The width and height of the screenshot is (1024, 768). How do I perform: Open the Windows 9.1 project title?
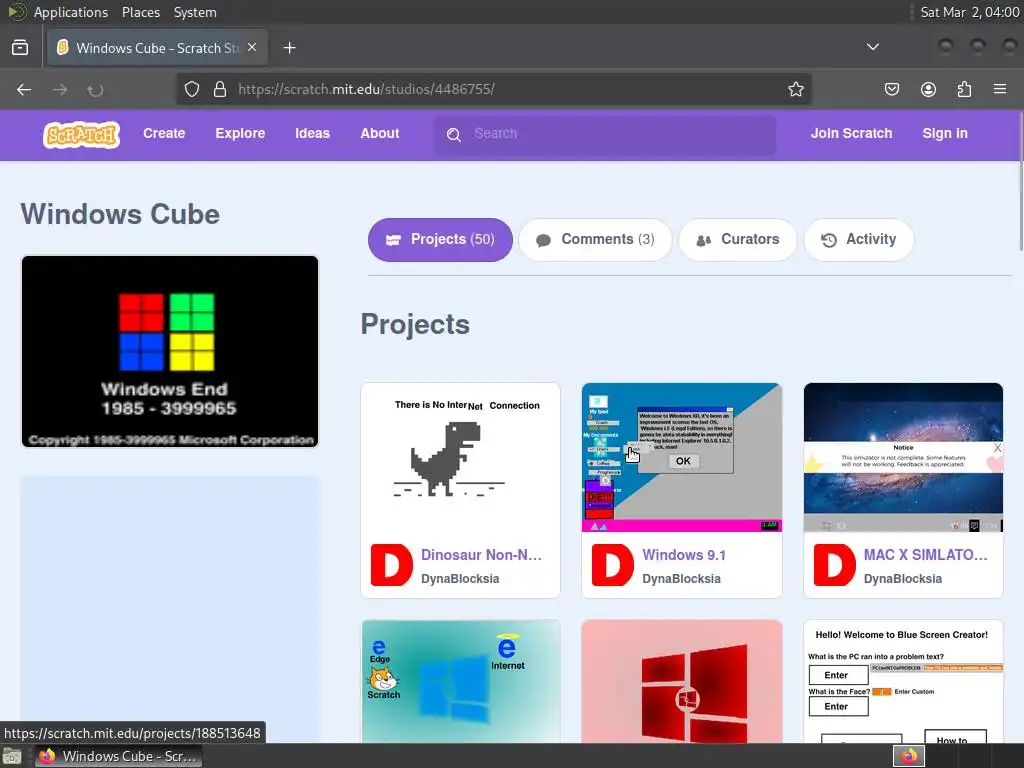tap(684, 555)
